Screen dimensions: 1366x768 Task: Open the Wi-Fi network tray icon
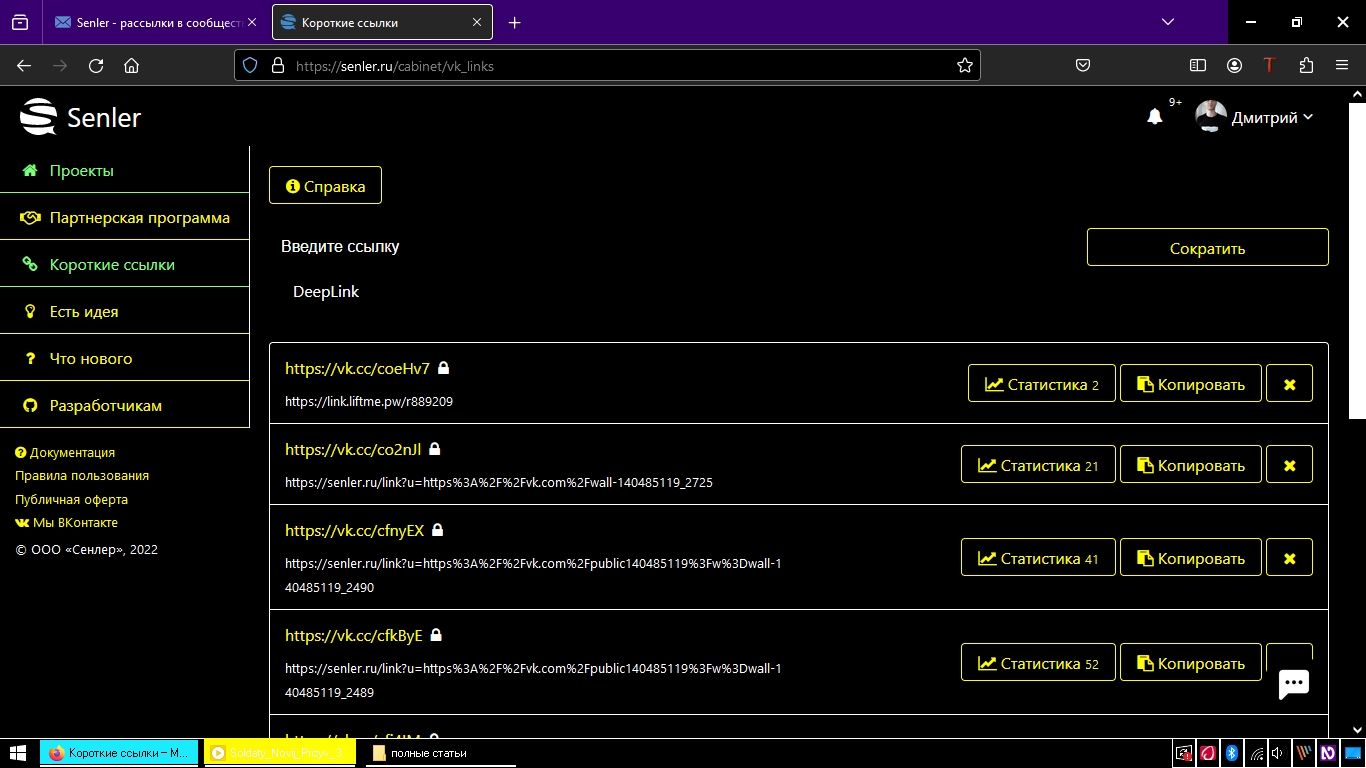point(1255,753)
